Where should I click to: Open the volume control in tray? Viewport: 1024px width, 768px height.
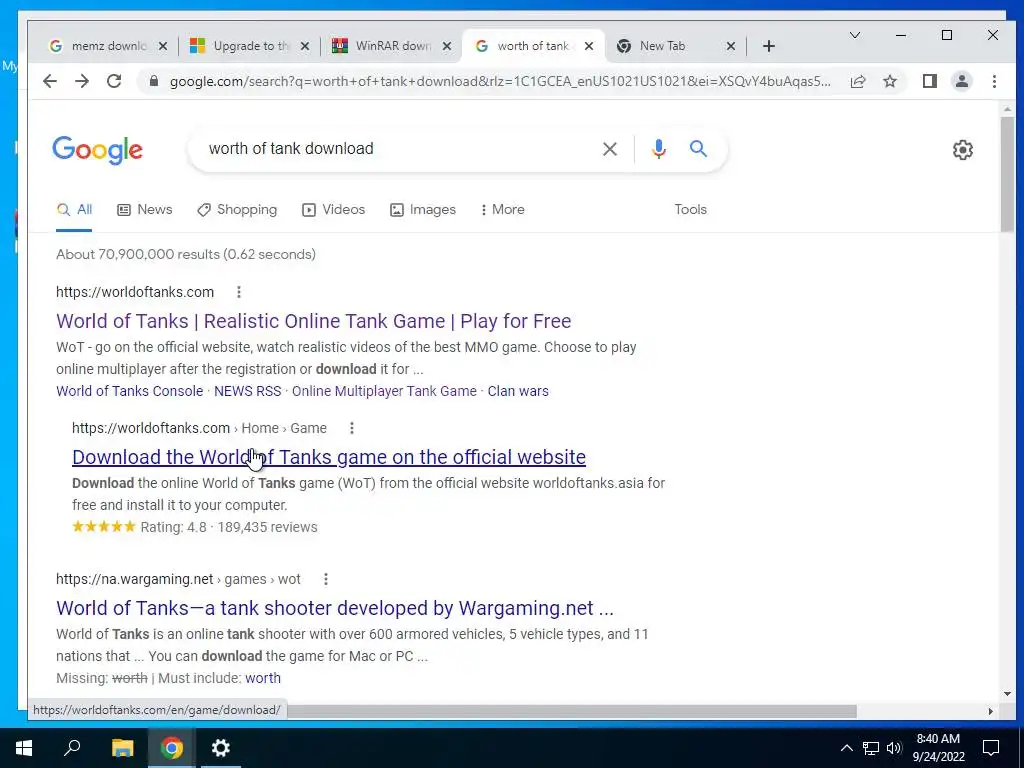(x=894, y=748)
